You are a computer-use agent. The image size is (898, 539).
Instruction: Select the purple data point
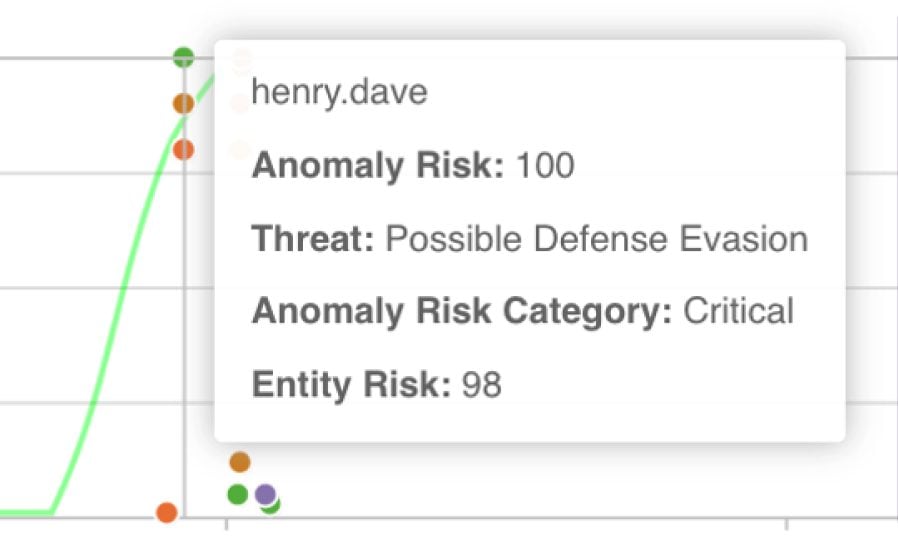click(x=265, y=494)
